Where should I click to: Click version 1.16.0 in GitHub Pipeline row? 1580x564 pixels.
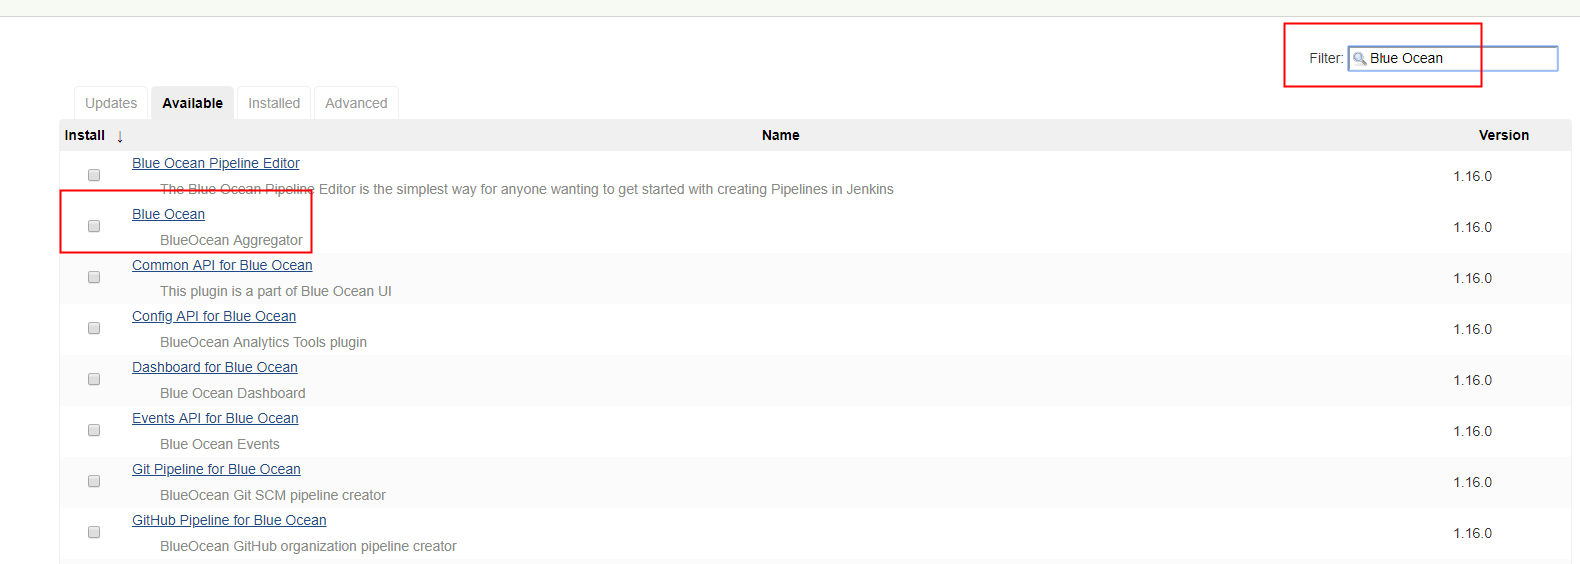tap(1472, 533)
